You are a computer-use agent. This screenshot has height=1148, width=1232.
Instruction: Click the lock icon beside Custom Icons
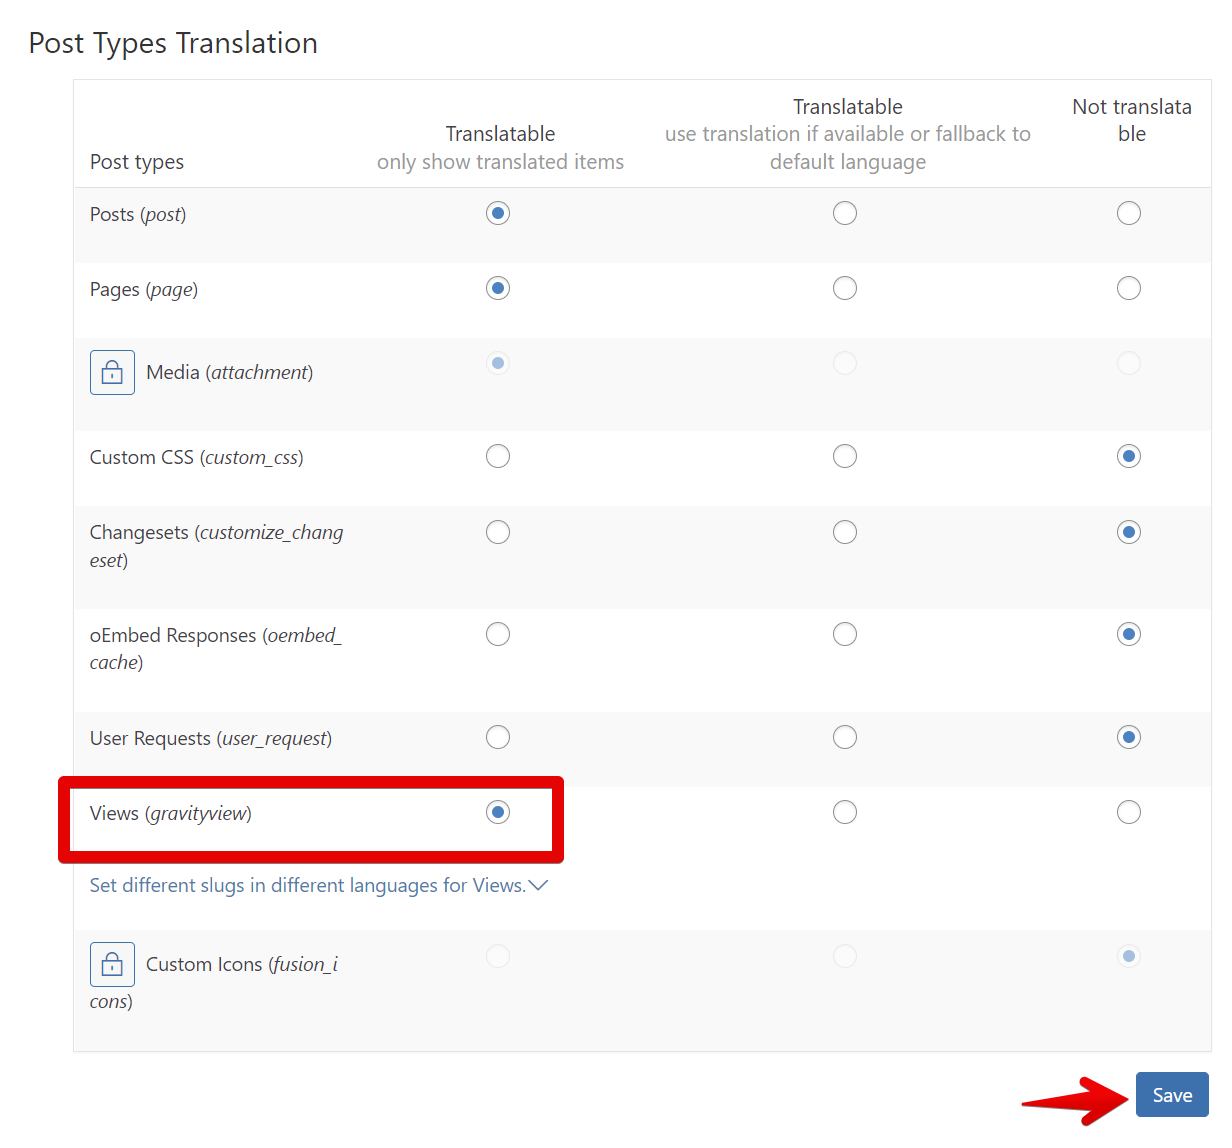click(x=112, y=964)
